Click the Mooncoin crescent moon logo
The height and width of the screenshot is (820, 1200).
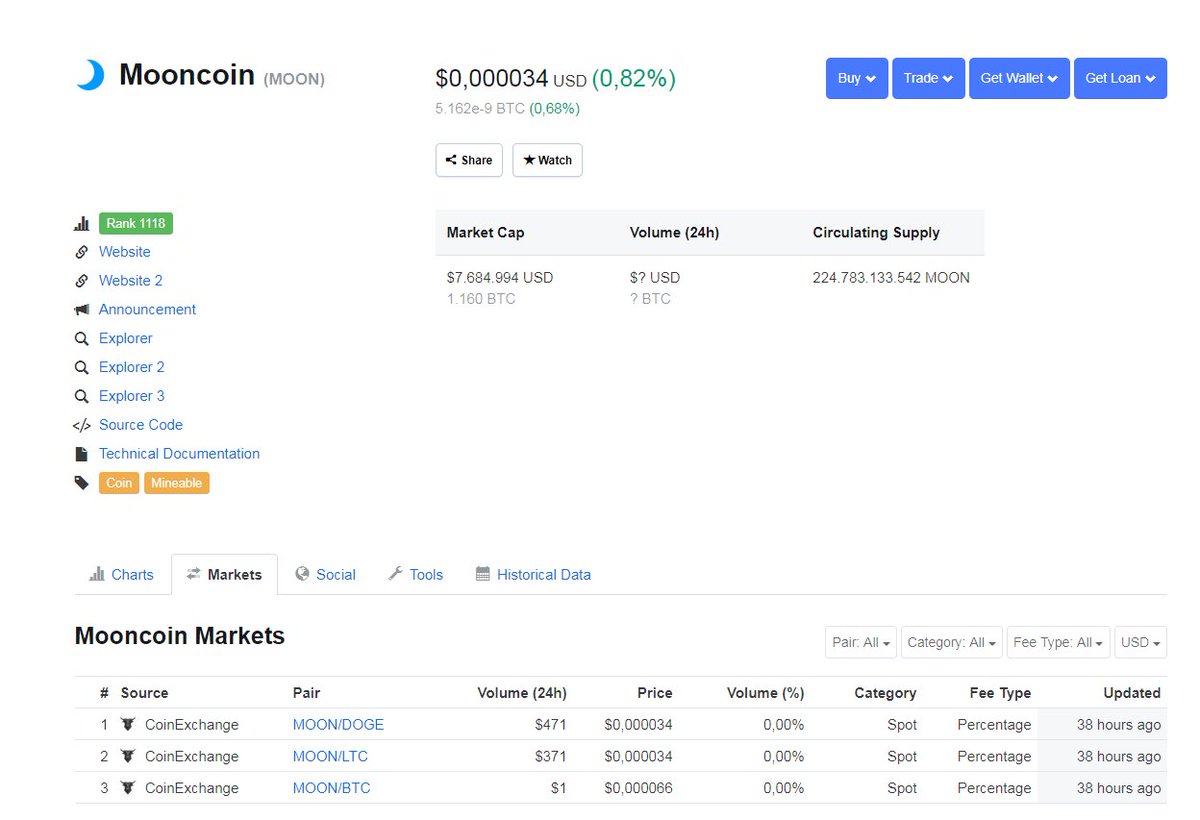point(90,75)
